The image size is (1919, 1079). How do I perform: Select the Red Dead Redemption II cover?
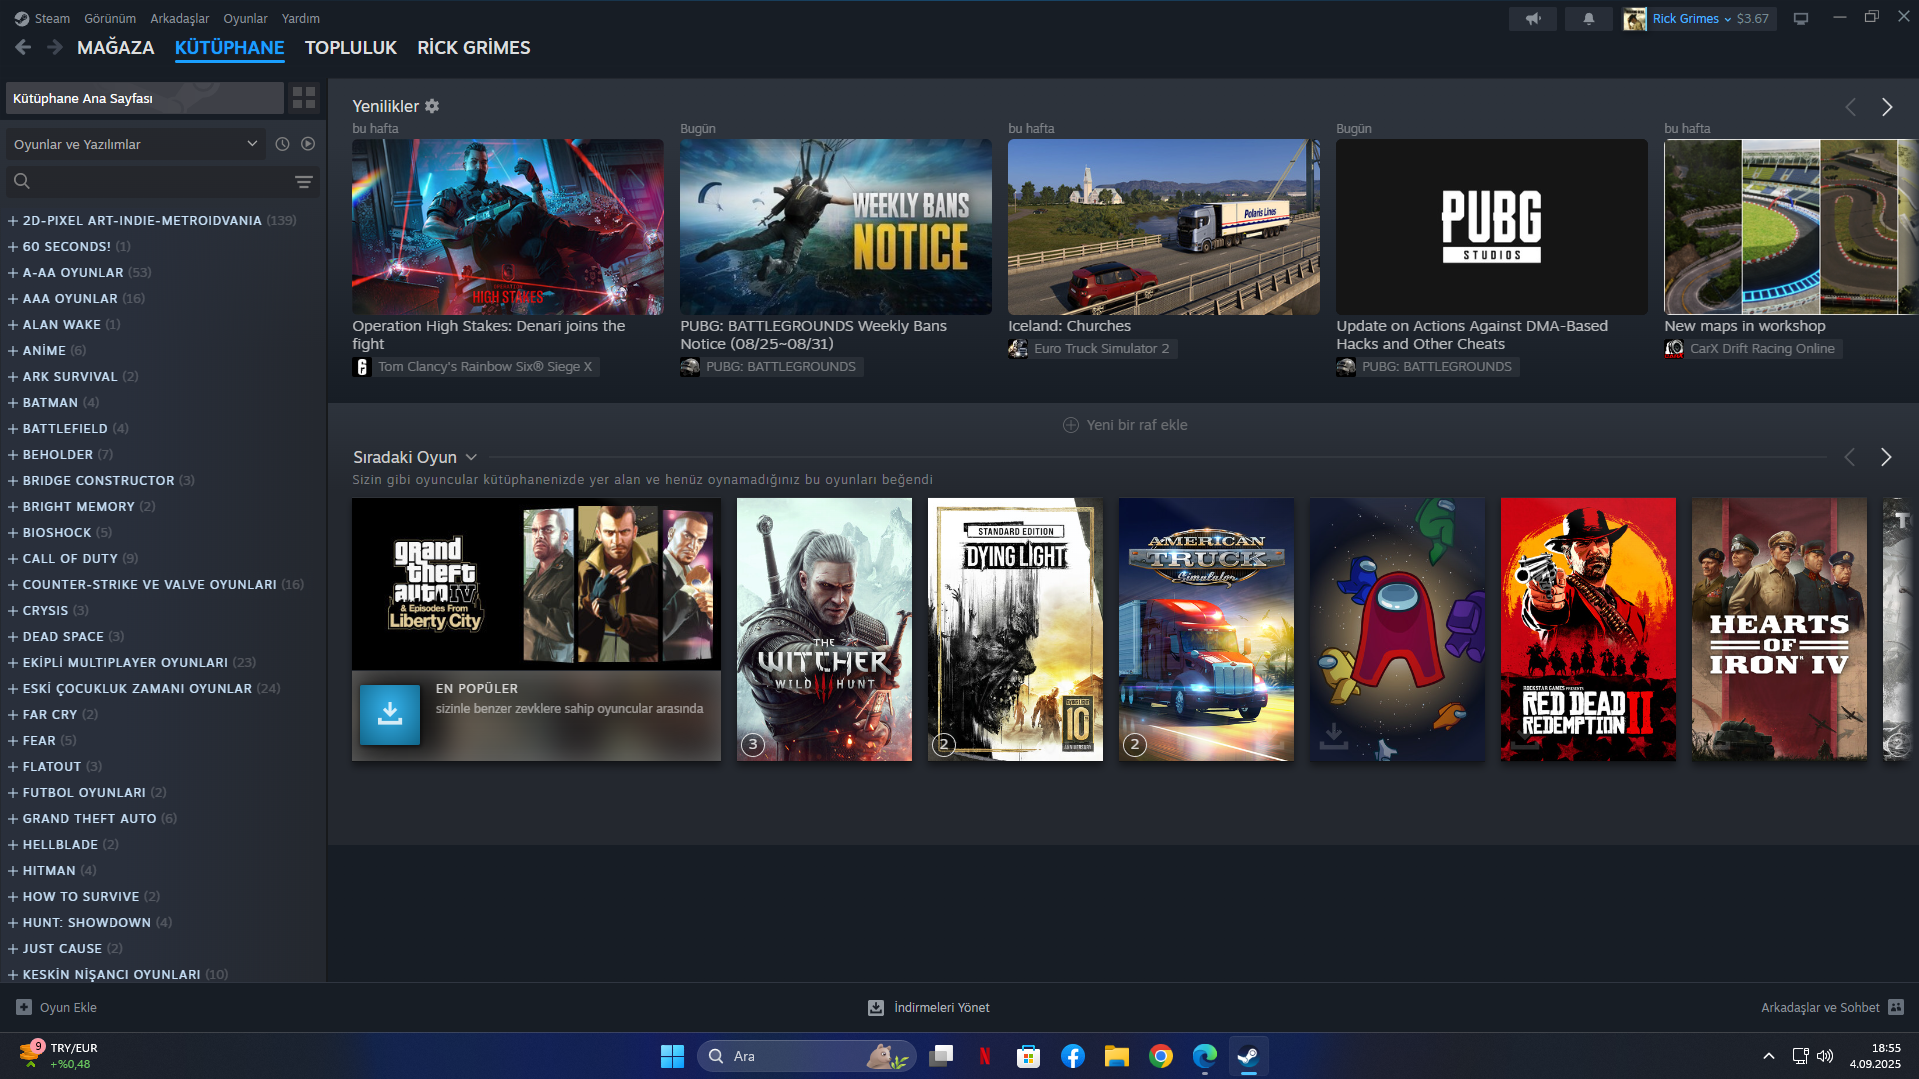tap(1588, 629)
